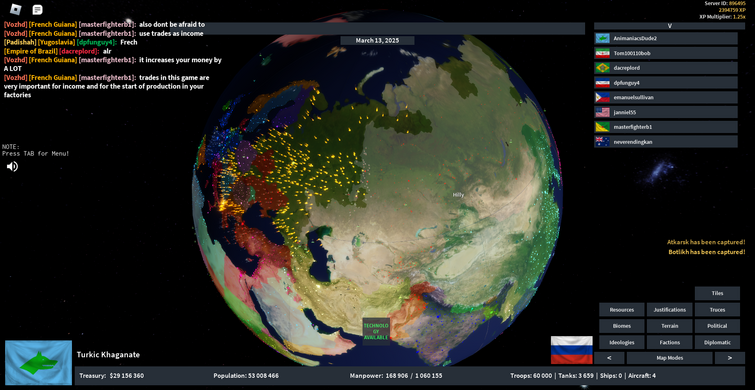The width and height of the screenshot is (755, 390).
Task: Open the Roblox menu icon
Action: [16, 9]
